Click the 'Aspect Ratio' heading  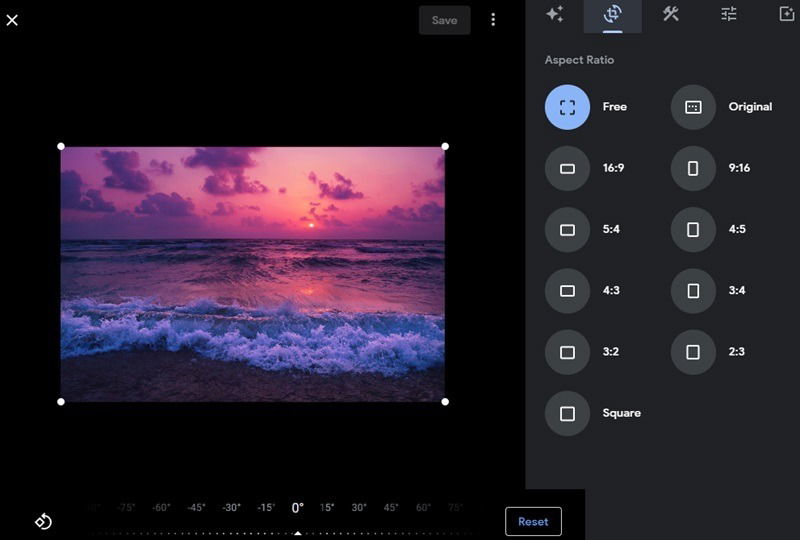(x=579, y=60)
